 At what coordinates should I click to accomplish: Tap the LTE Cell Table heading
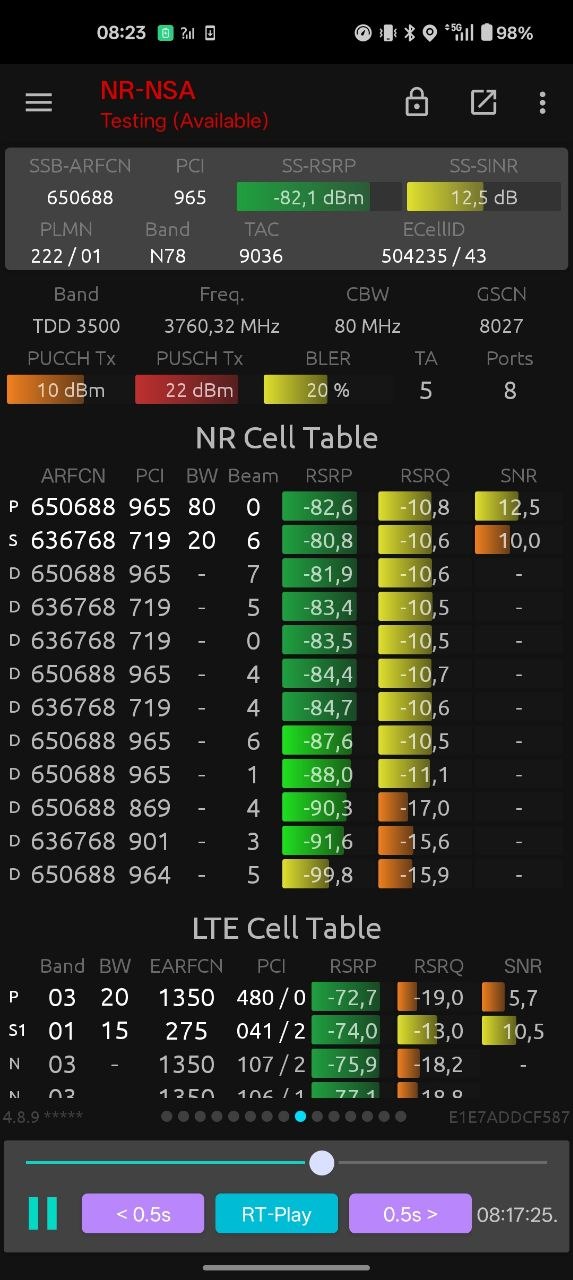(286, 928)
